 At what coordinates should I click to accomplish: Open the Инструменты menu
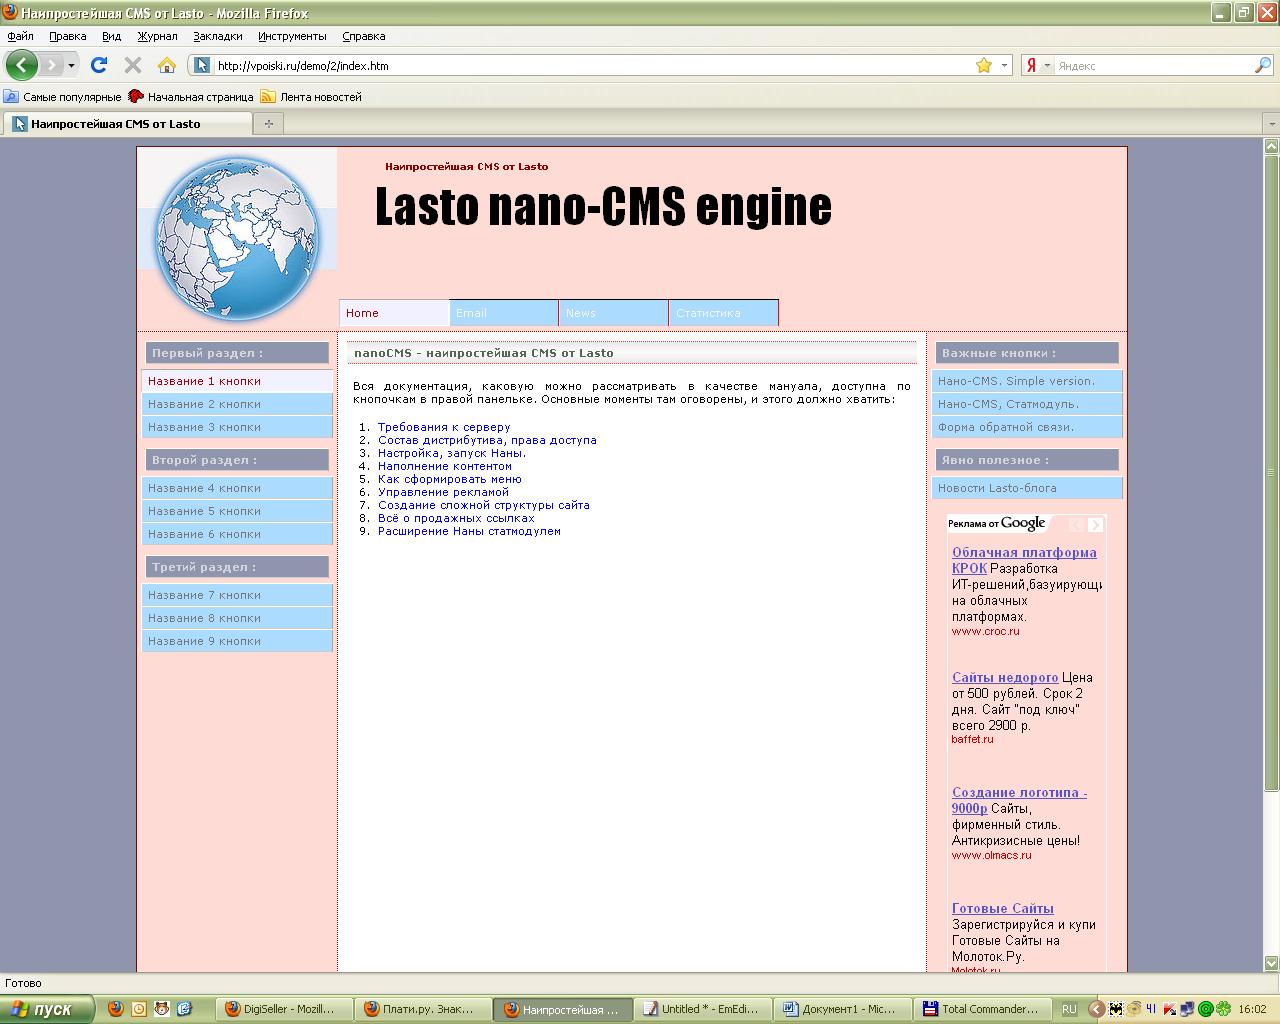292,36
